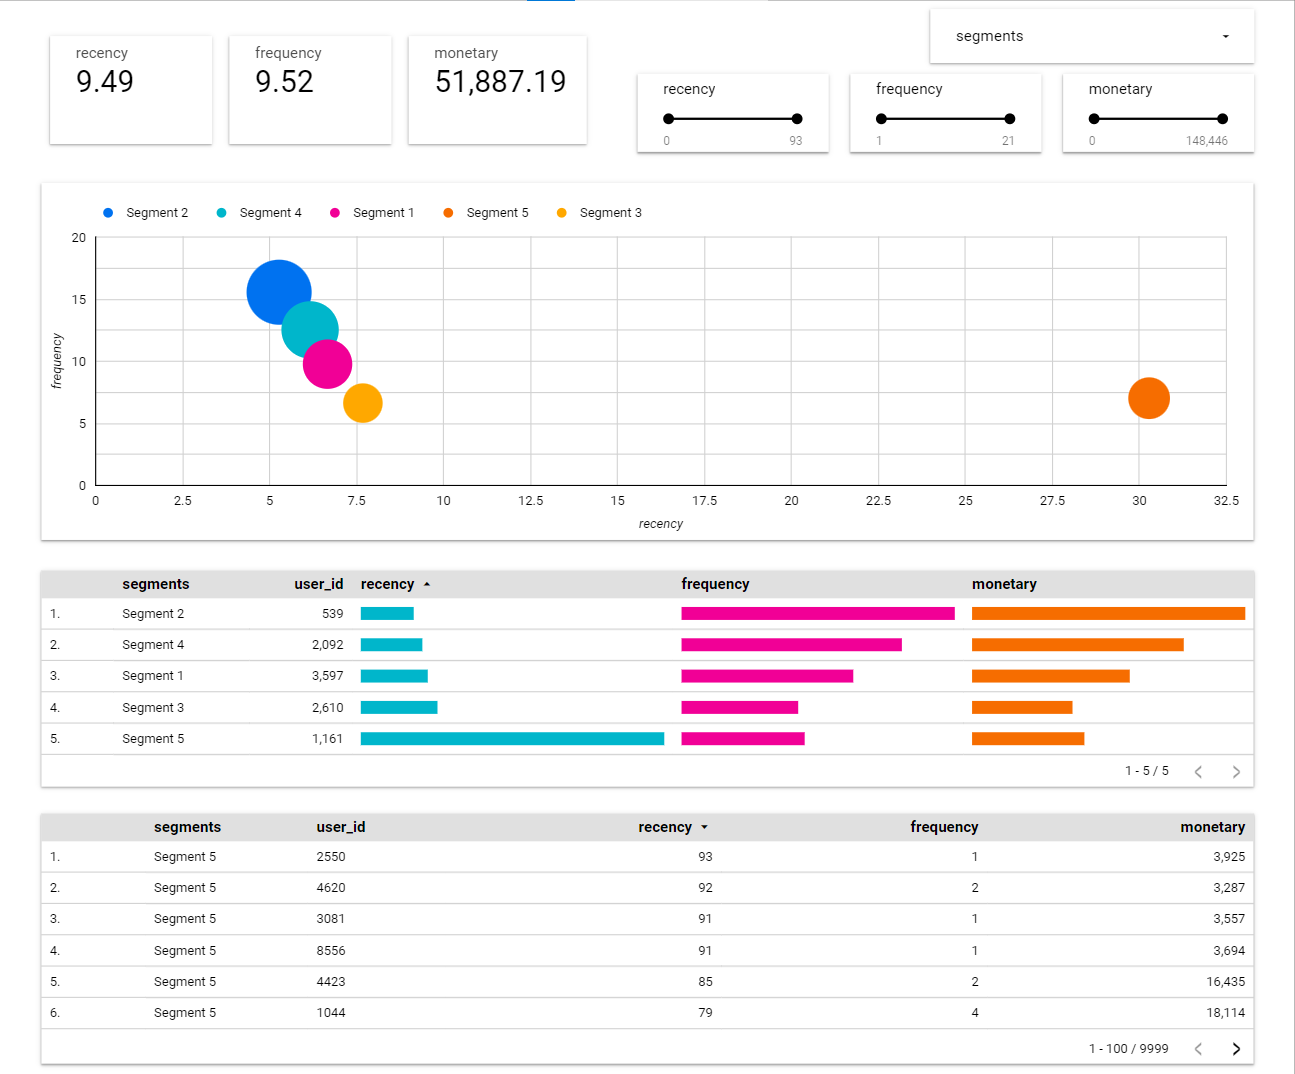This screenshot has width=1295, height=1074.
Task: Sort summary table by user_id header
Action: 318,584
